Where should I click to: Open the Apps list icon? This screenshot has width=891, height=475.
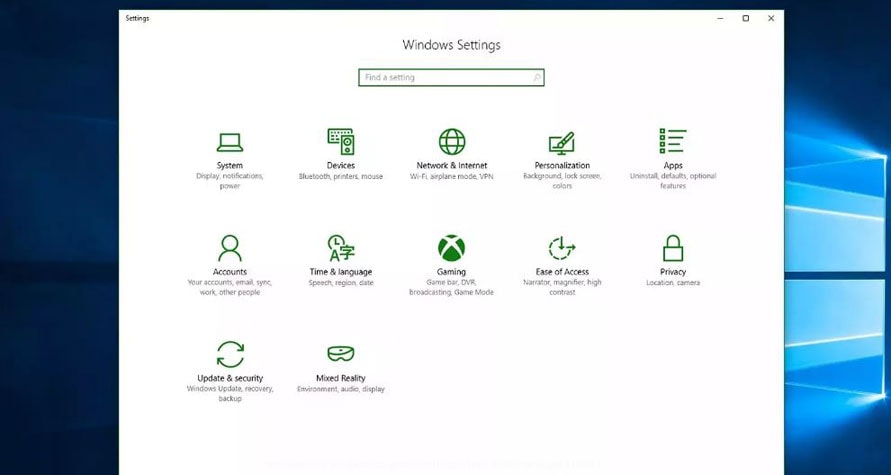pyautogui.click(x=673, y=141)
